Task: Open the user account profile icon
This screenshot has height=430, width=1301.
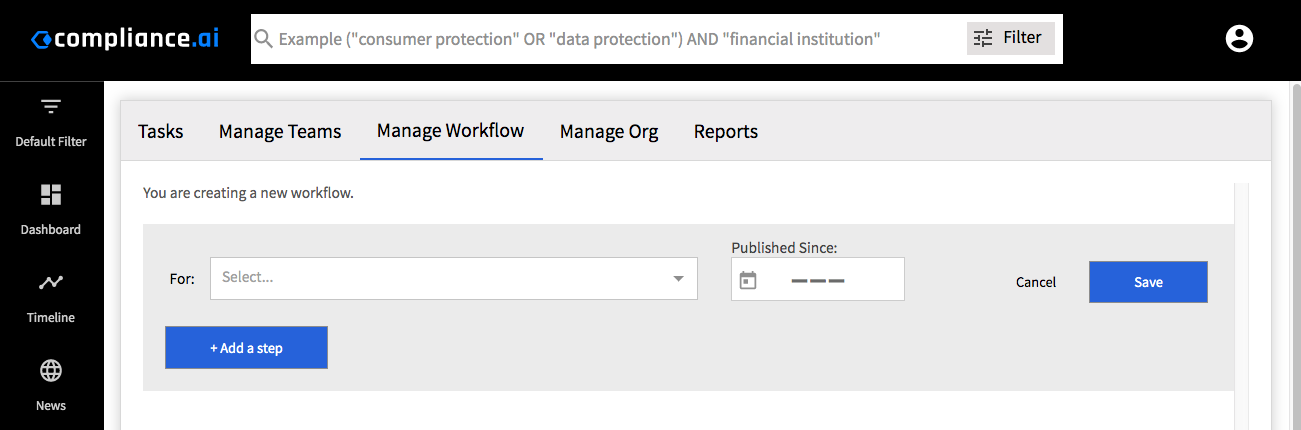Action: coord(1239,39)
